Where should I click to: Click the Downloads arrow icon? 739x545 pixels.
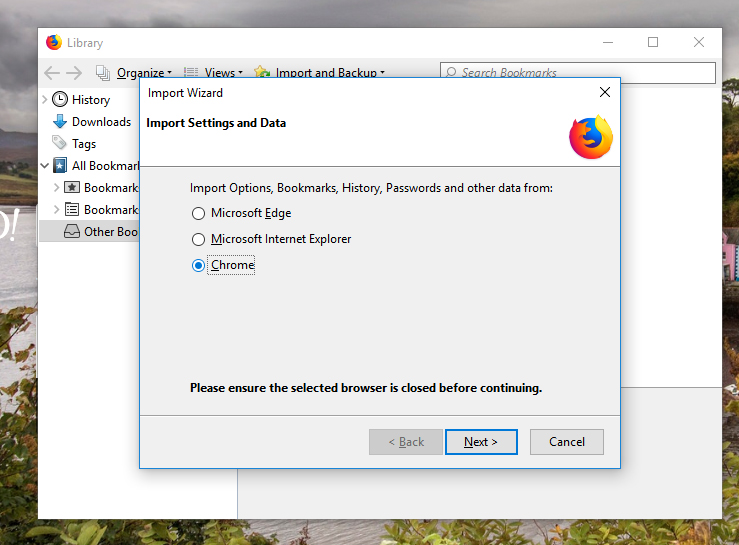60,122
